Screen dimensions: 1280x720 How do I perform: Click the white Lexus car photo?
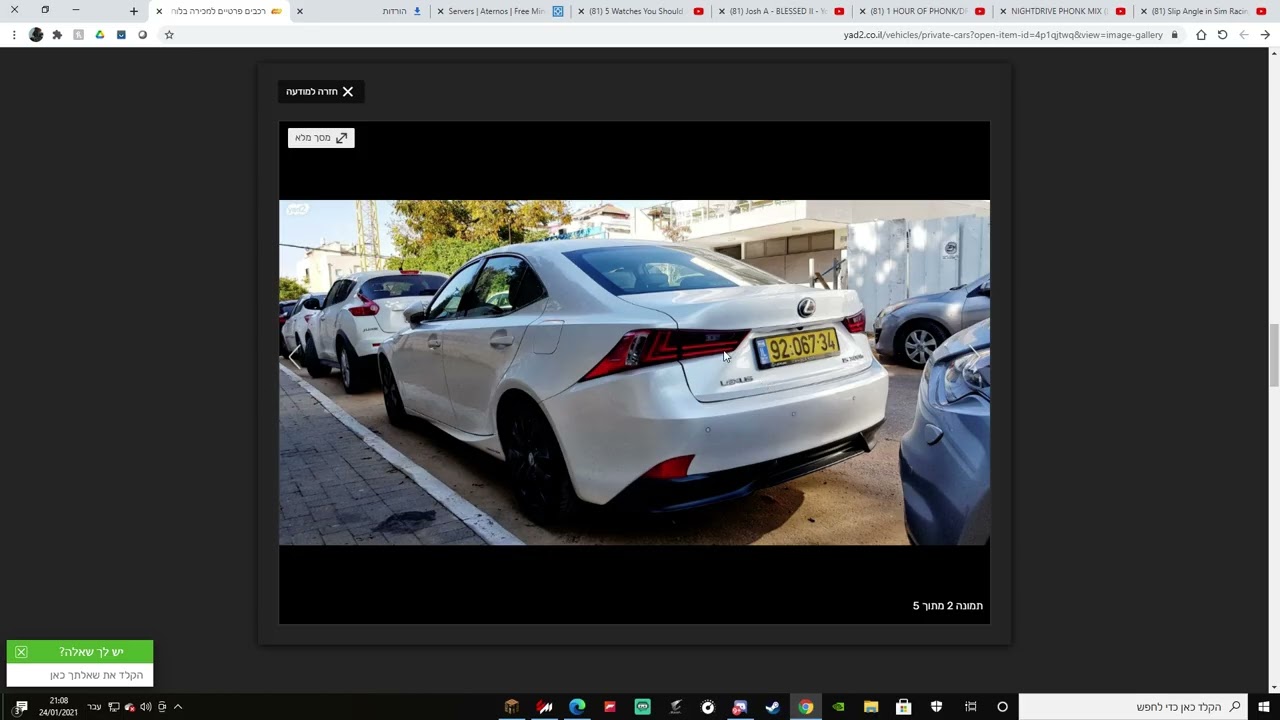point(634,372)
